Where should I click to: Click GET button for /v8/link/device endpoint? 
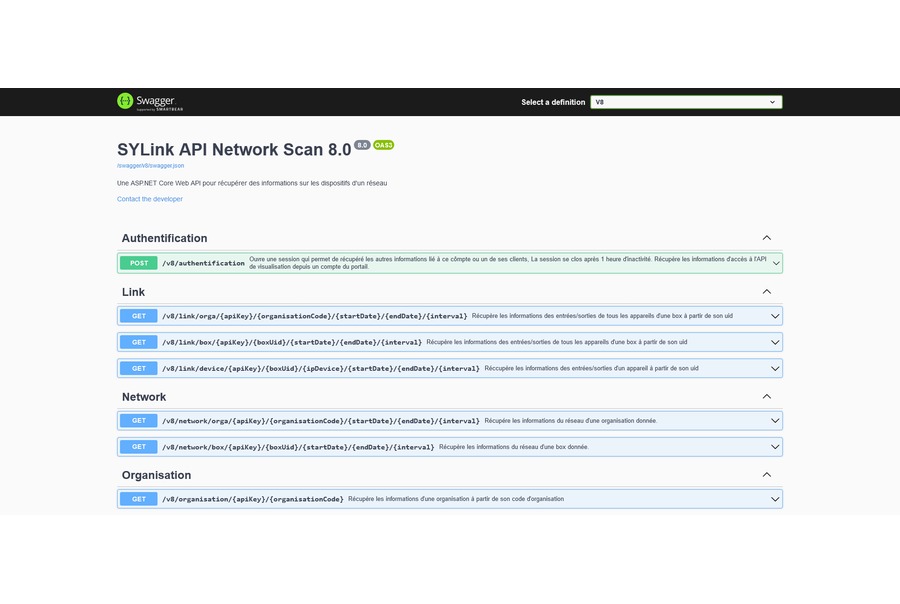click(139, 369)
